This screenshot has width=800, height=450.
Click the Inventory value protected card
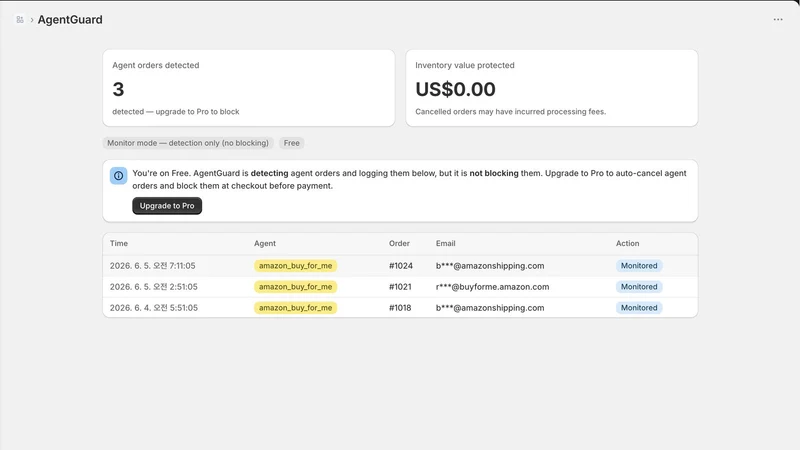[x=552, y=88]
